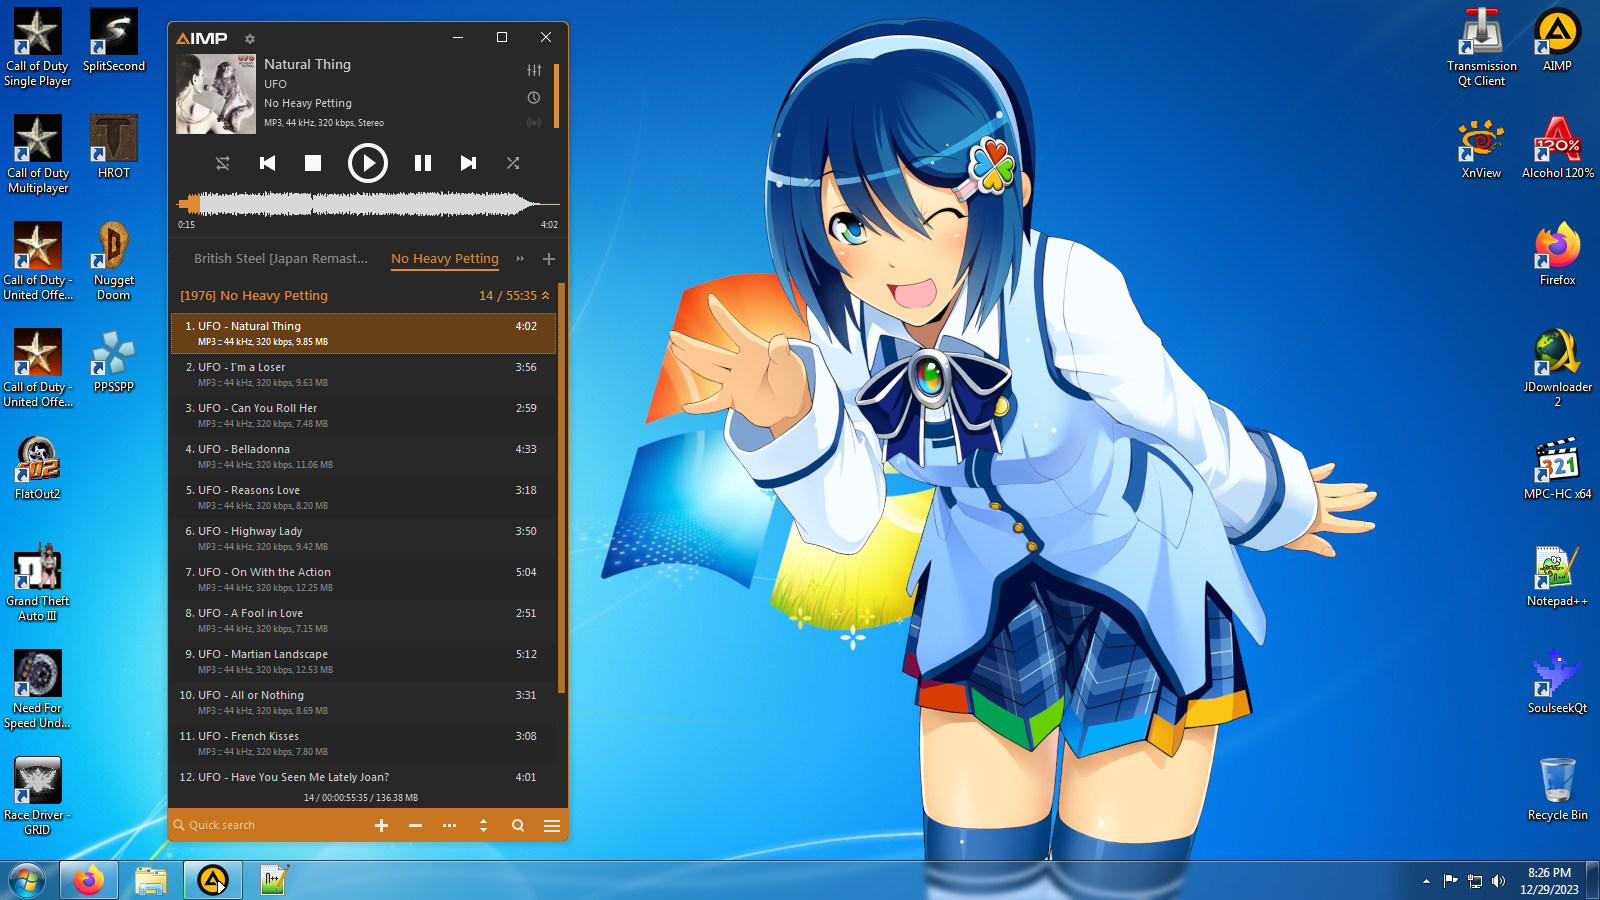1600x900 pixels.
Task: Select the SplitSecond desktop icon
Action: pos(114,40)
